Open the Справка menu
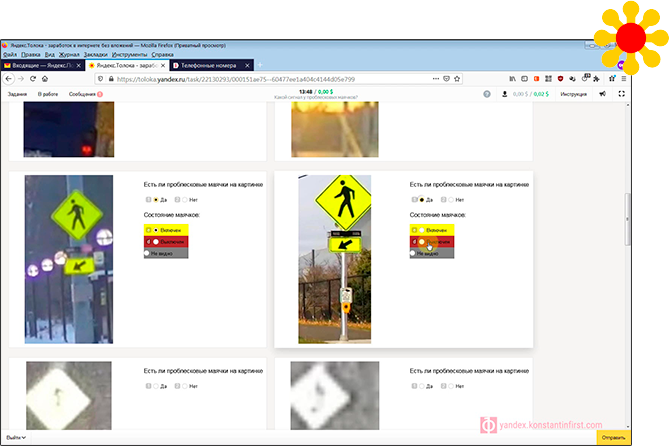The width and height of the screenshot is (672, 446). point(162,54)
